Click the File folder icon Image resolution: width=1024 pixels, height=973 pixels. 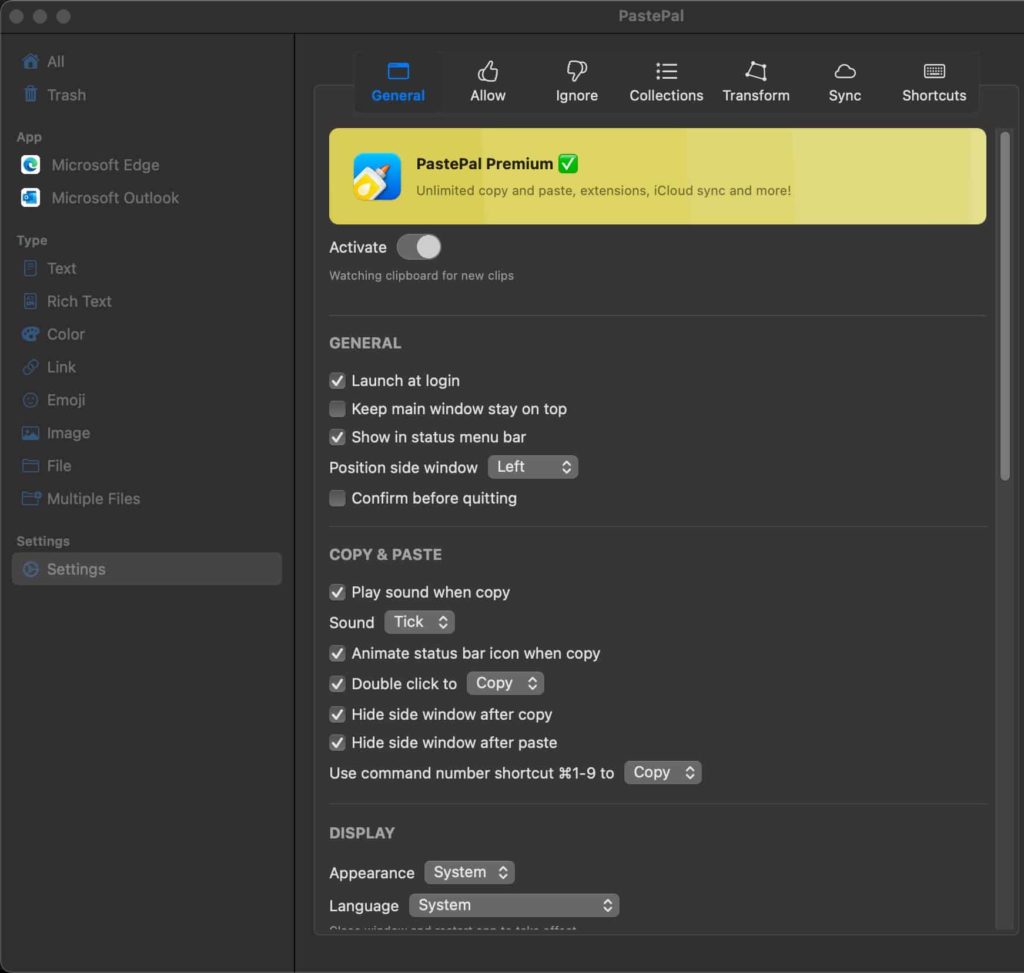point(31,466)
